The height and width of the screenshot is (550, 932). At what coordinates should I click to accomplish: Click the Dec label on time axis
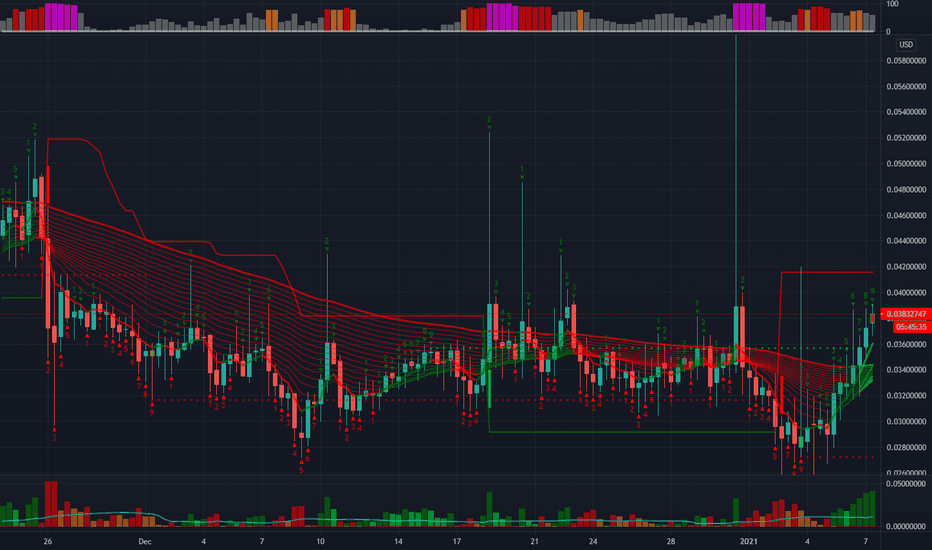[x=144, y=541]
